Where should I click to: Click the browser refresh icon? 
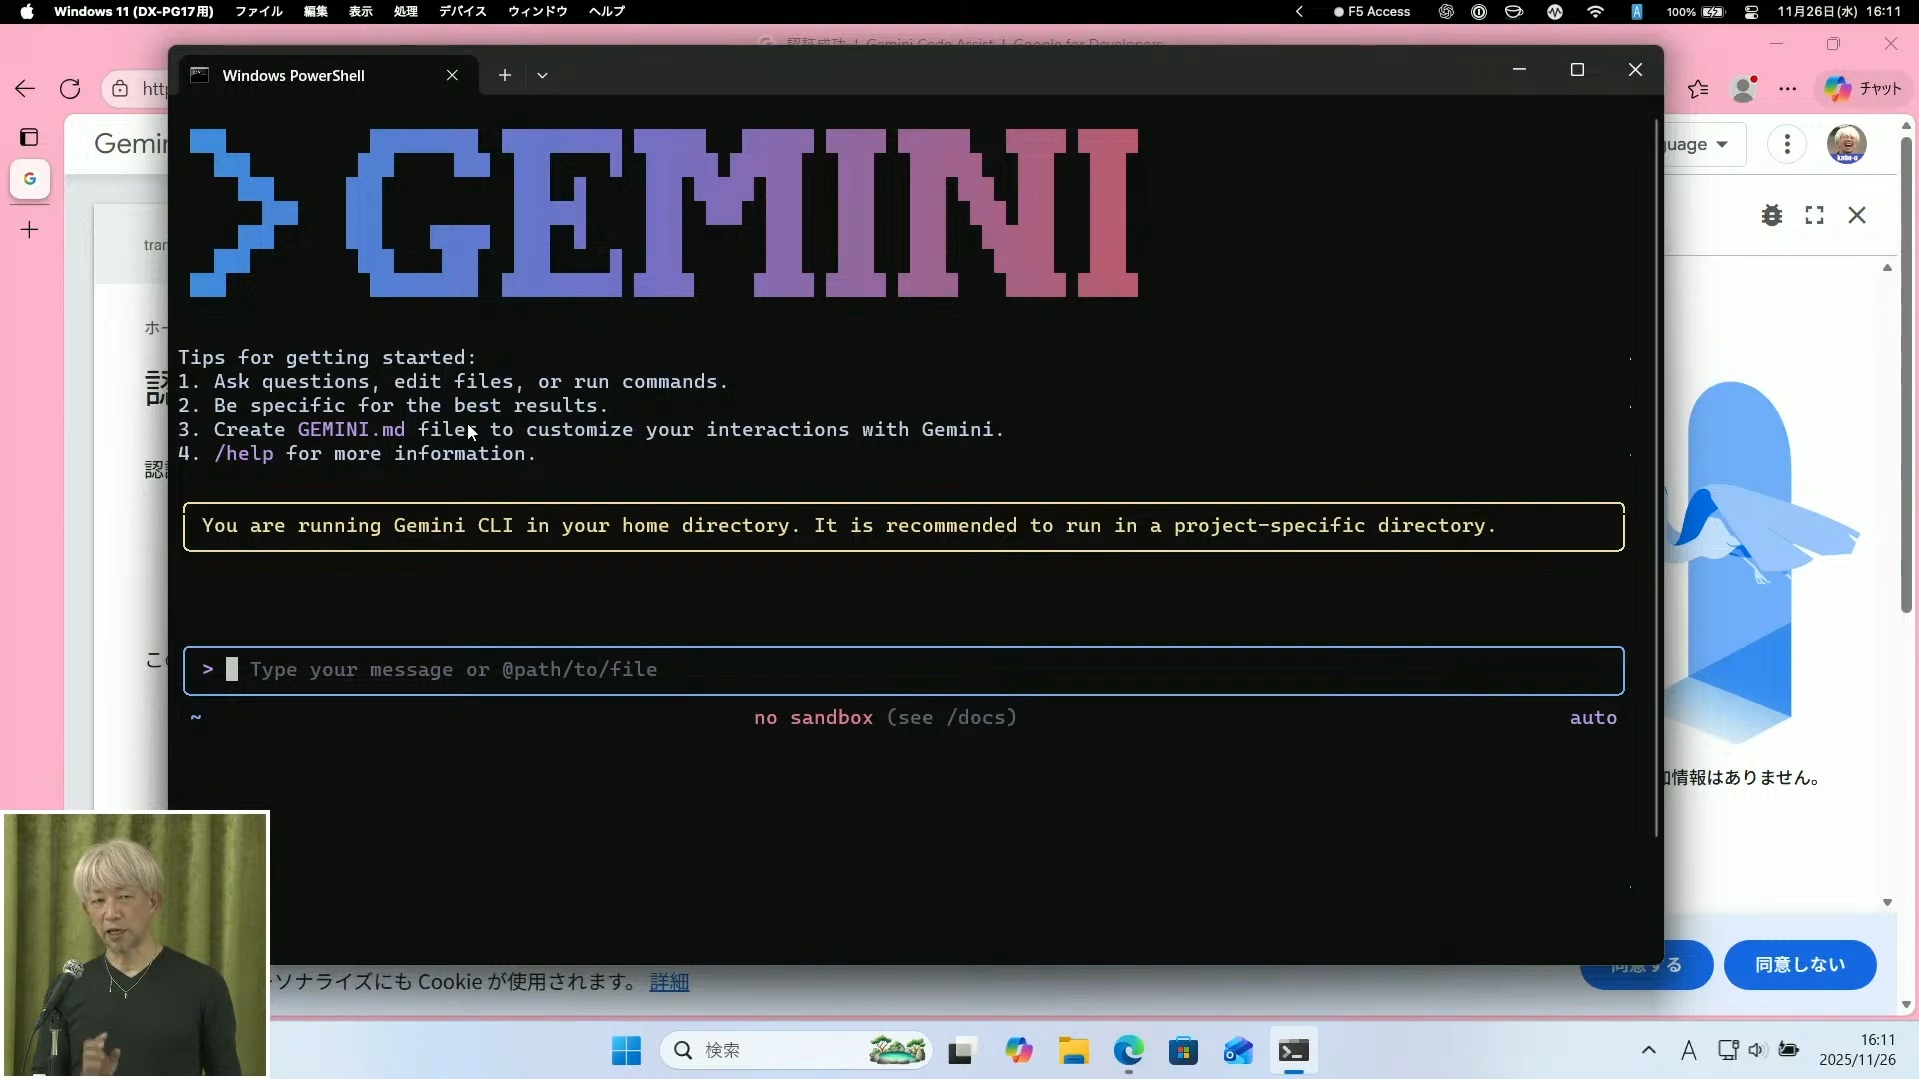[70, 89]
